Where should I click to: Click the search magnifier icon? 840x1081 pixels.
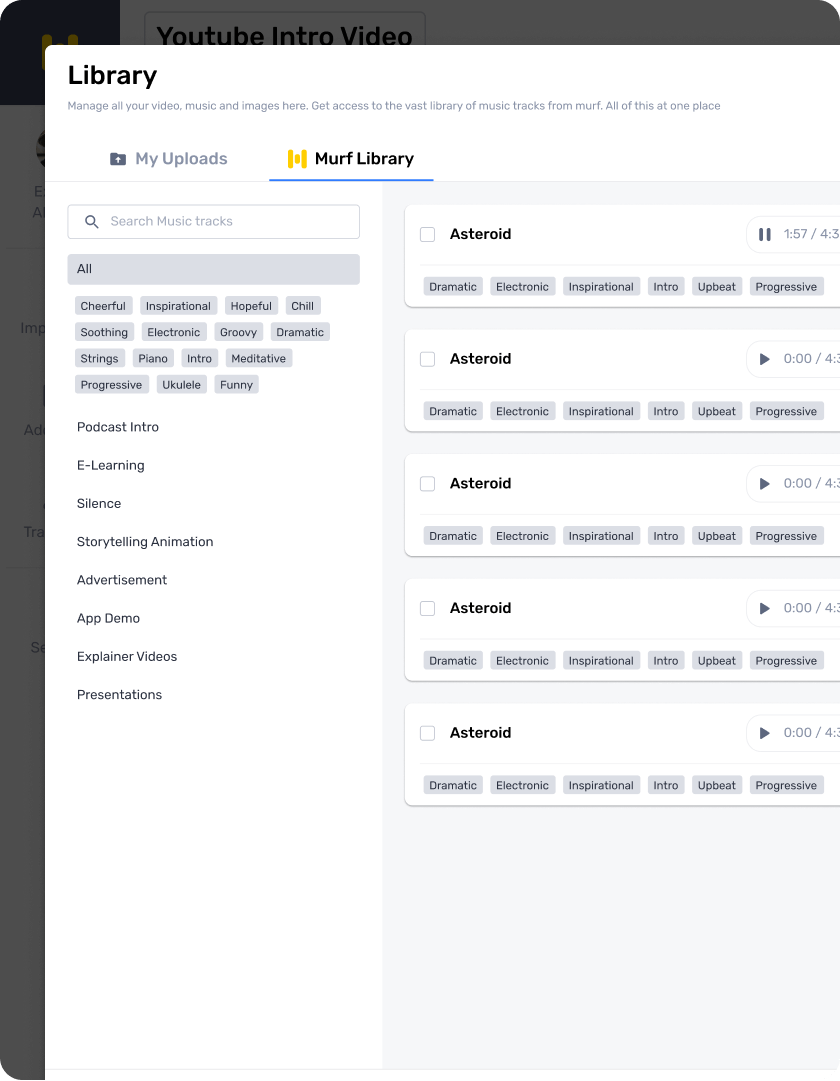[92, 221]
